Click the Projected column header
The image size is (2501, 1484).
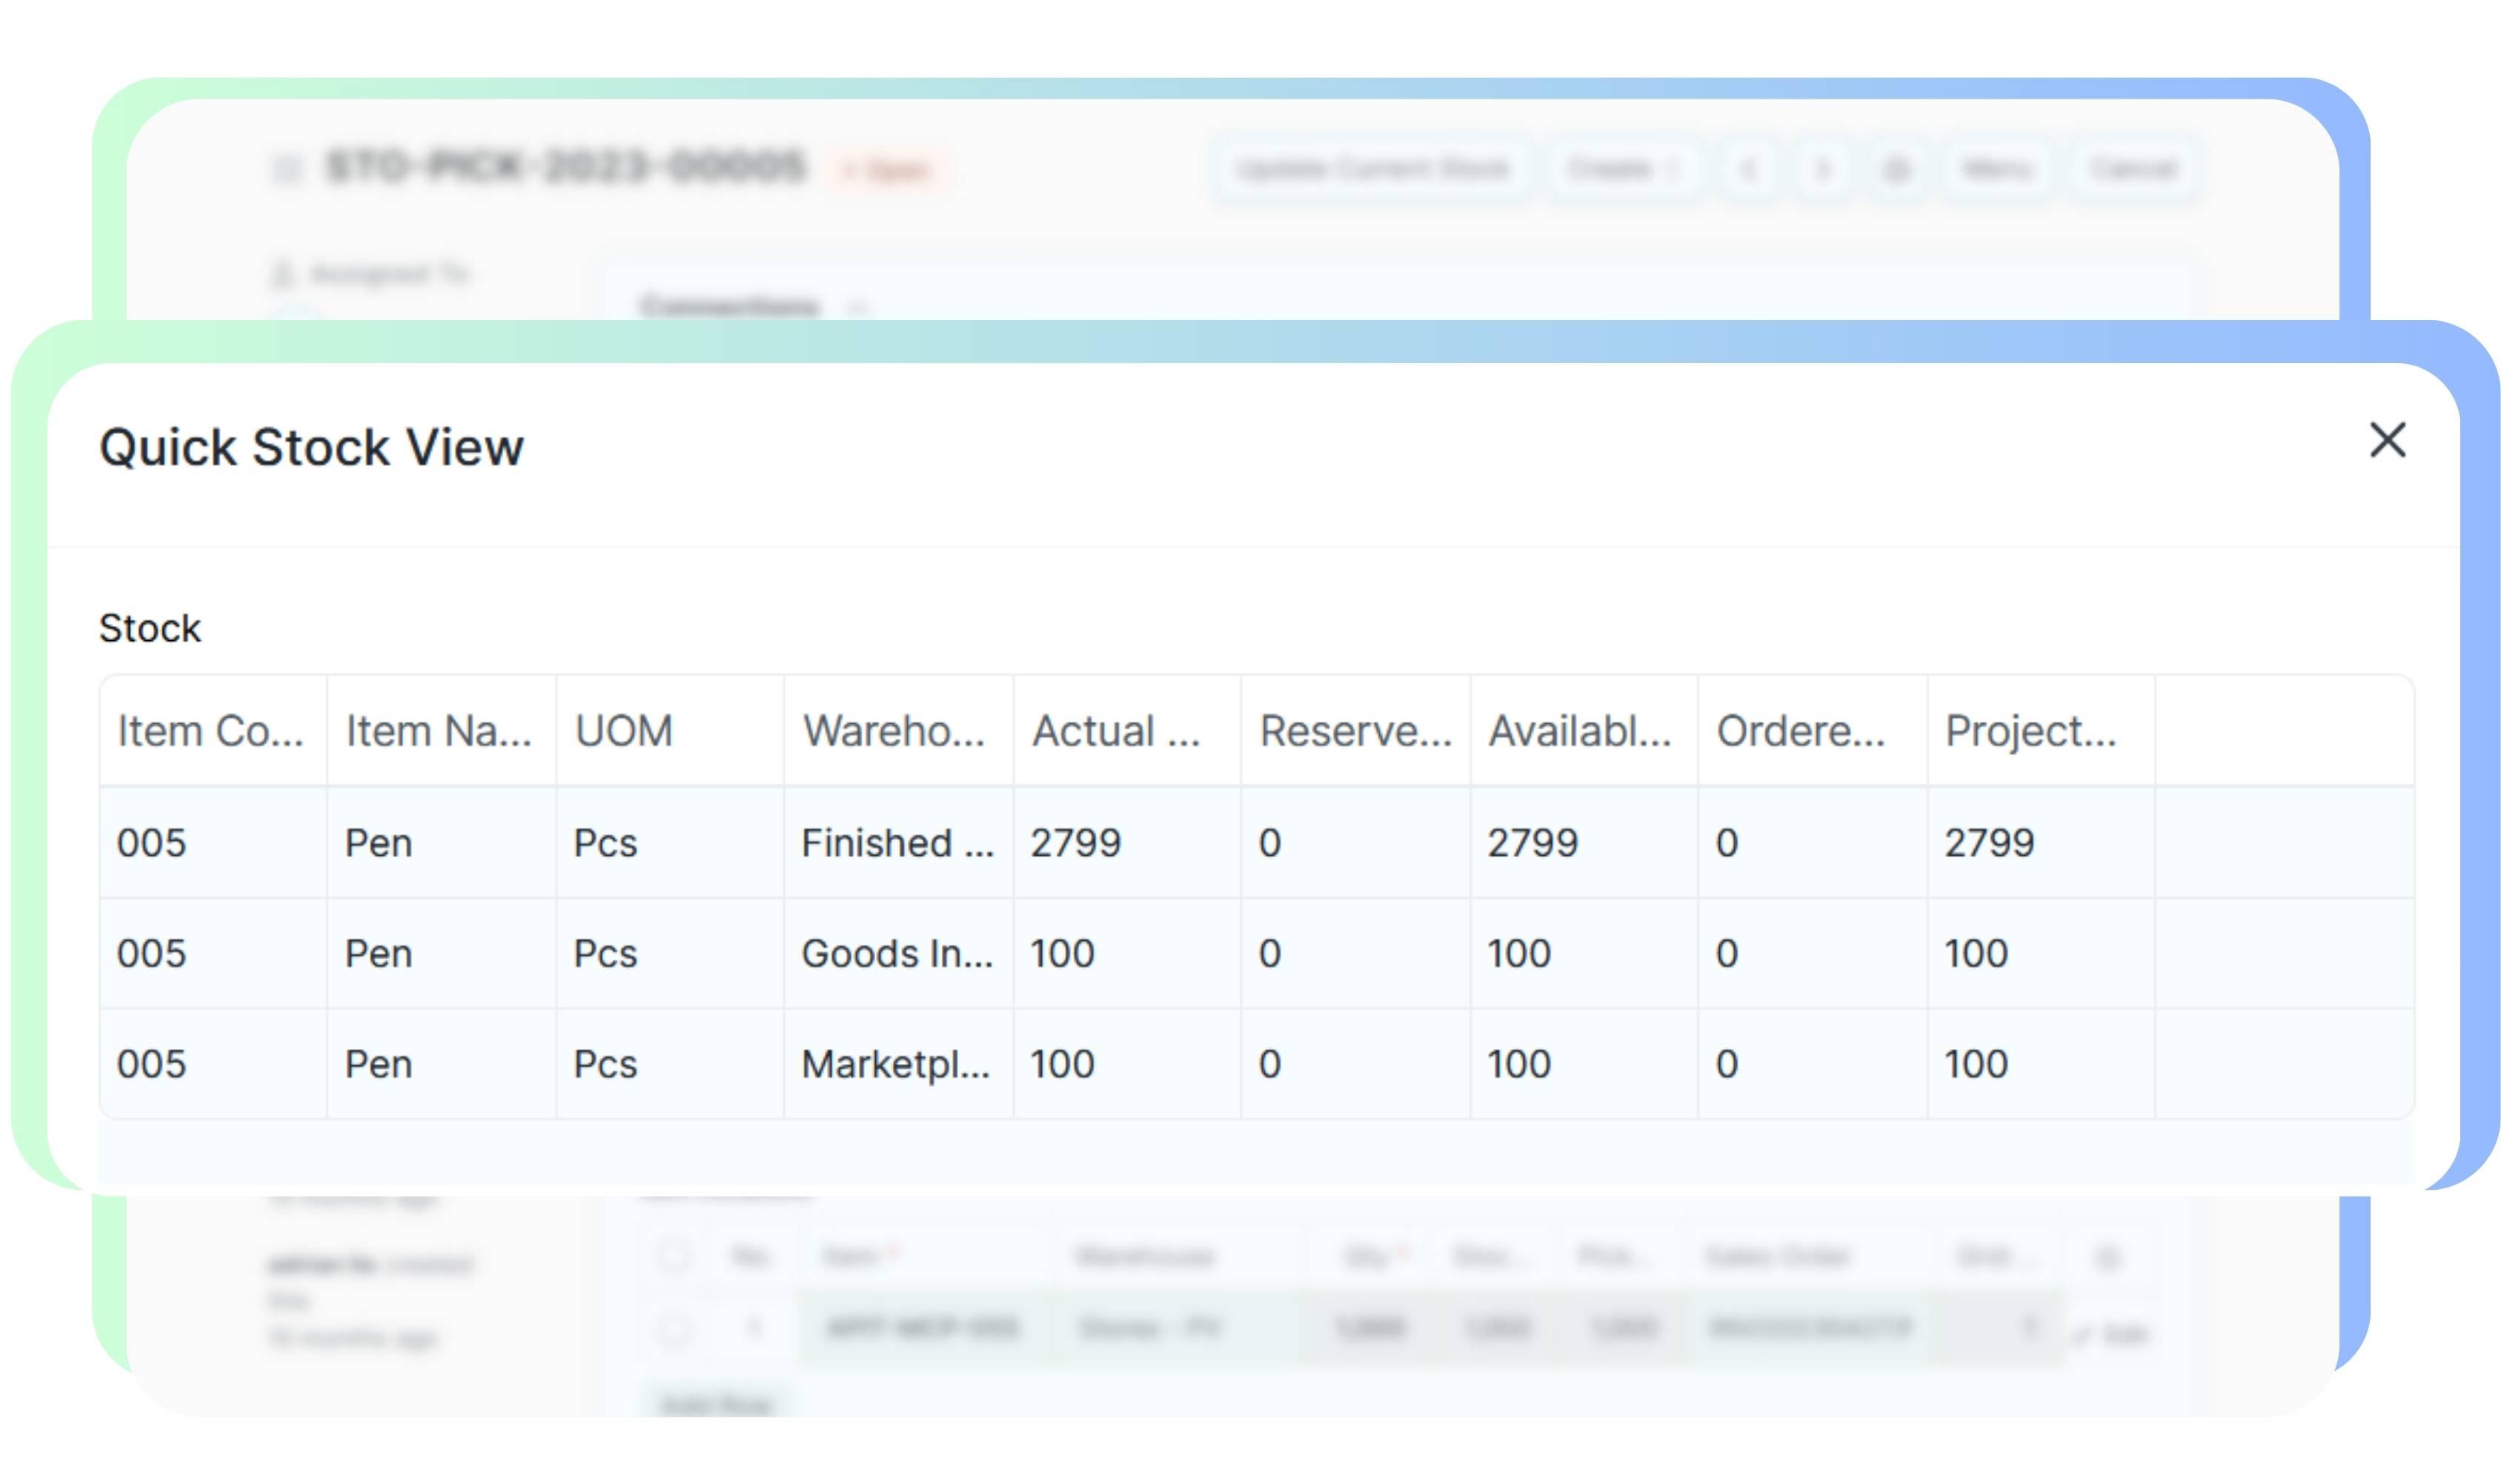[x=2031, y=731]
